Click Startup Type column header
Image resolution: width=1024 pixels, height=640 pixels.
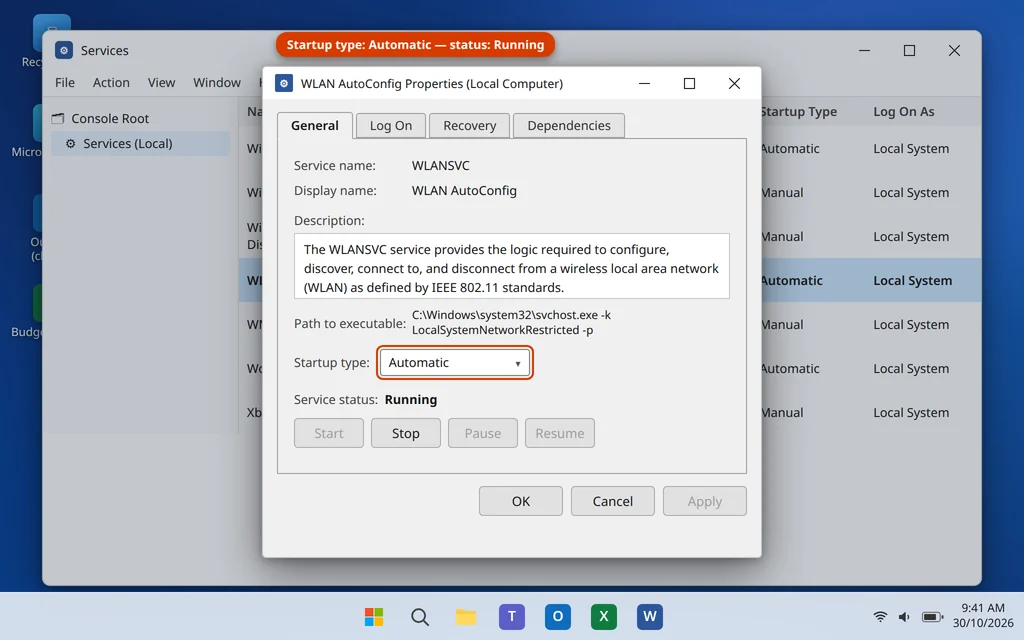click(798, 112)
